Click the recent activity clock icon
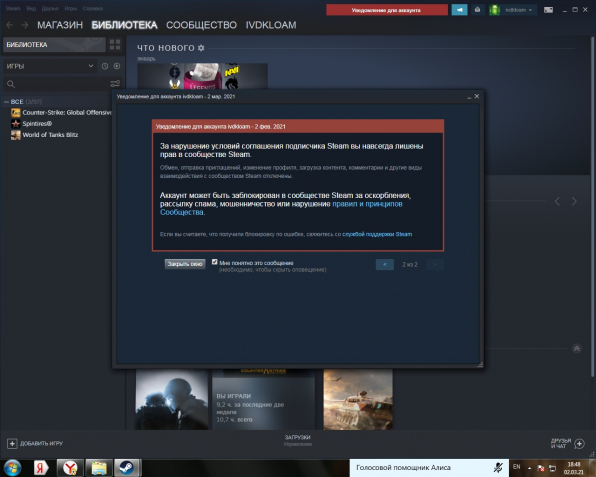This screenshot has width=596, height=477. [x=105, y=66]
